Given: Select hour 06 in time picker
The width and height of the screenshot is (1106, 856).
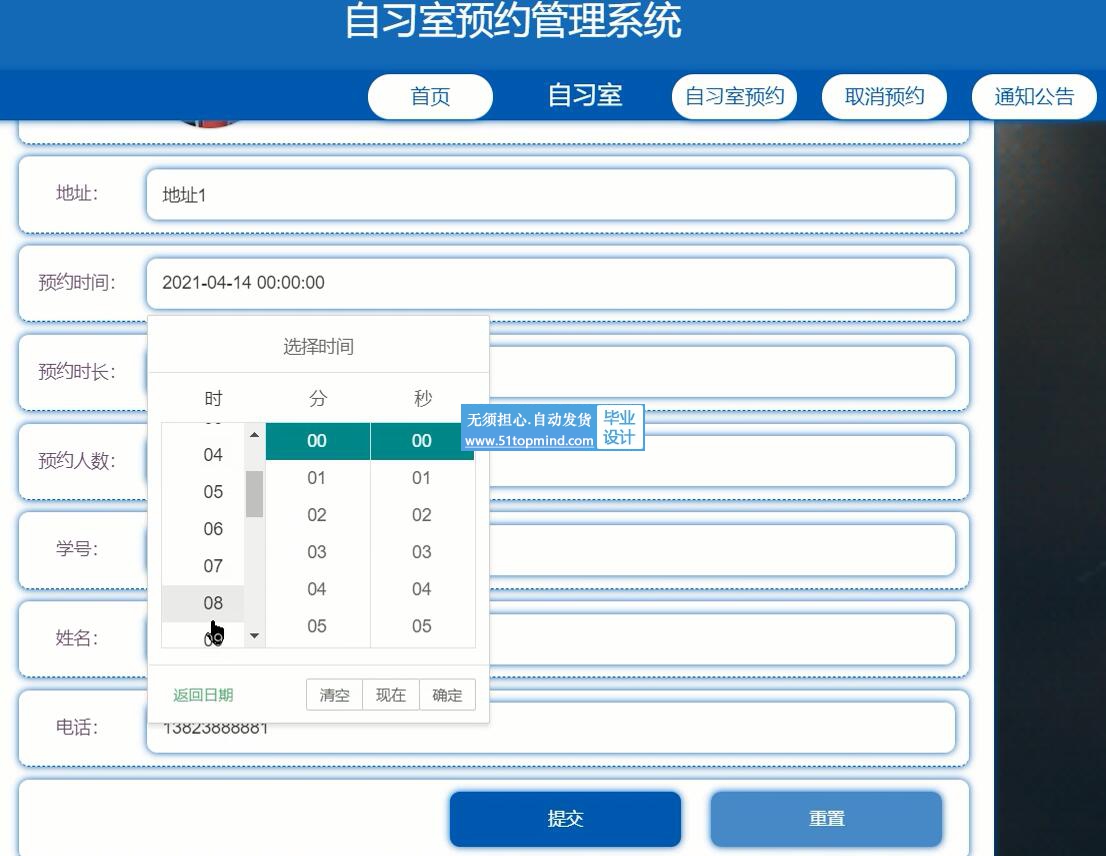Looking at the screenshot, I should tap(203, 529).
